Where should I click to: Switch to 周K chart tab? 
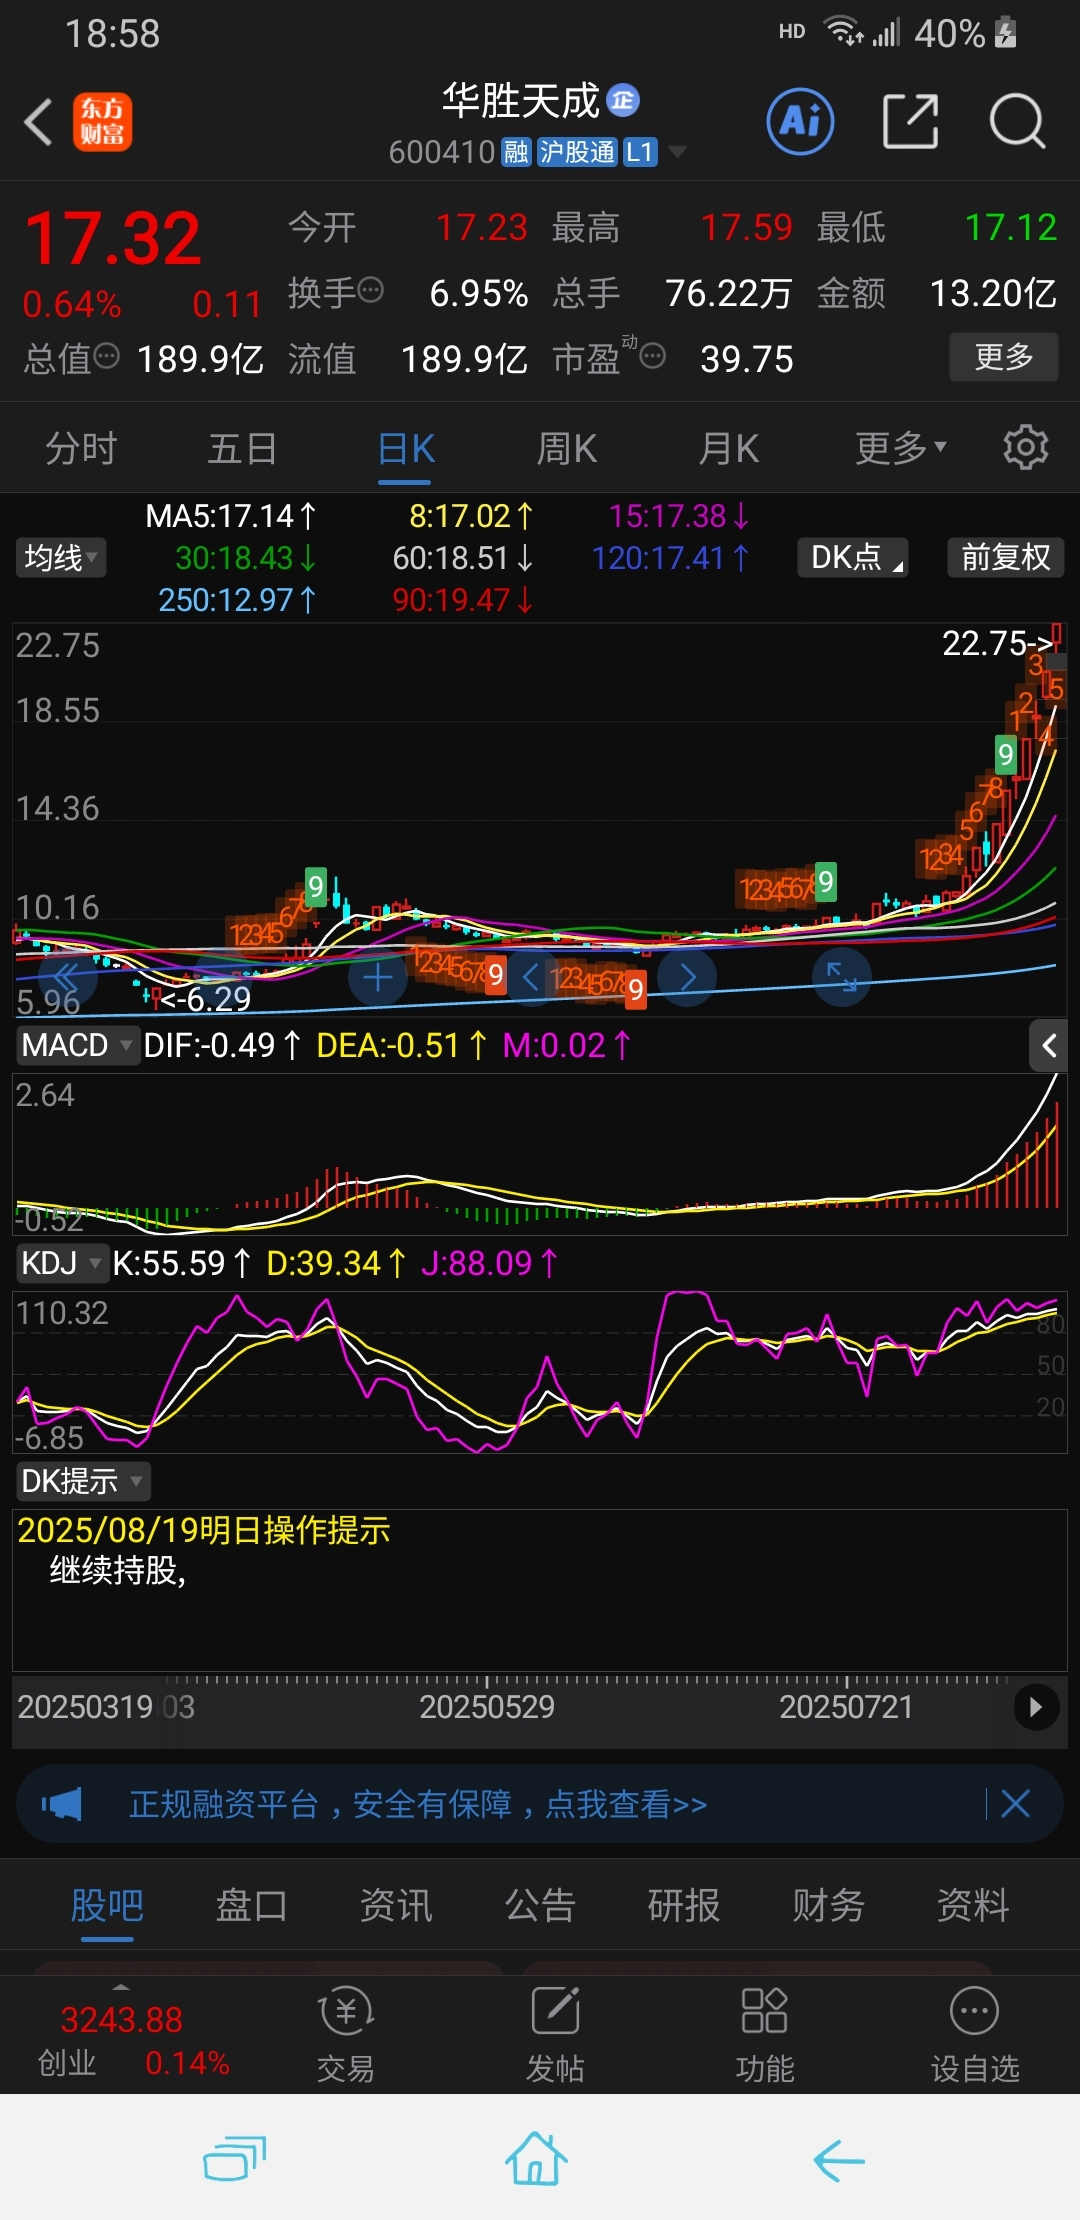click(567, 448)
